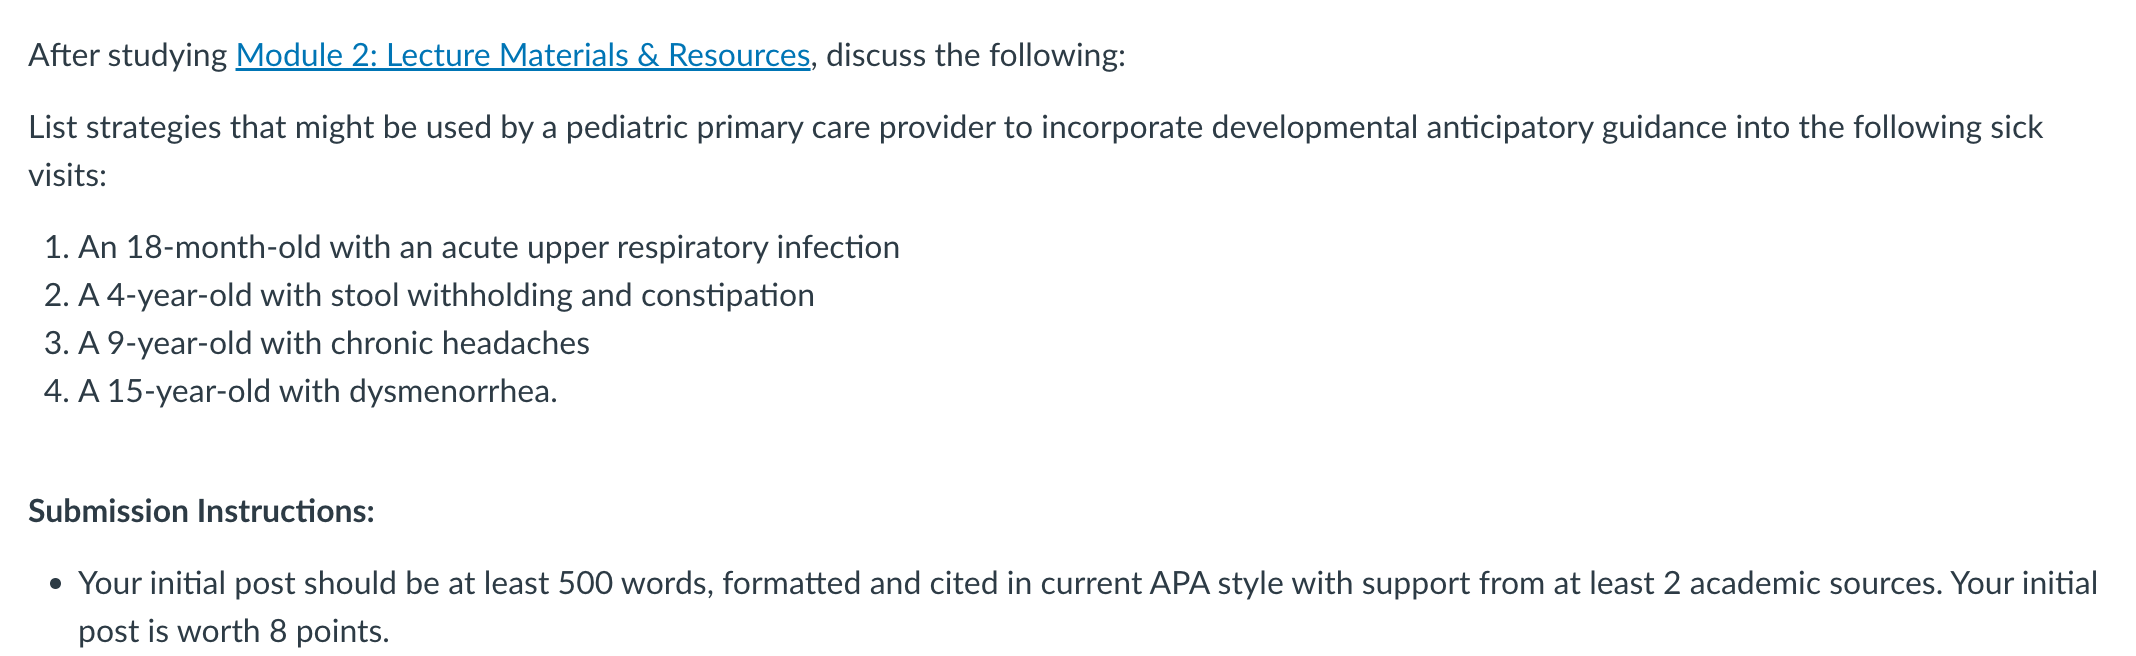The height and width of the screenshot is (656, 2136).
Task: Click list number 3 marker
Action: click(x=56, y=343)
